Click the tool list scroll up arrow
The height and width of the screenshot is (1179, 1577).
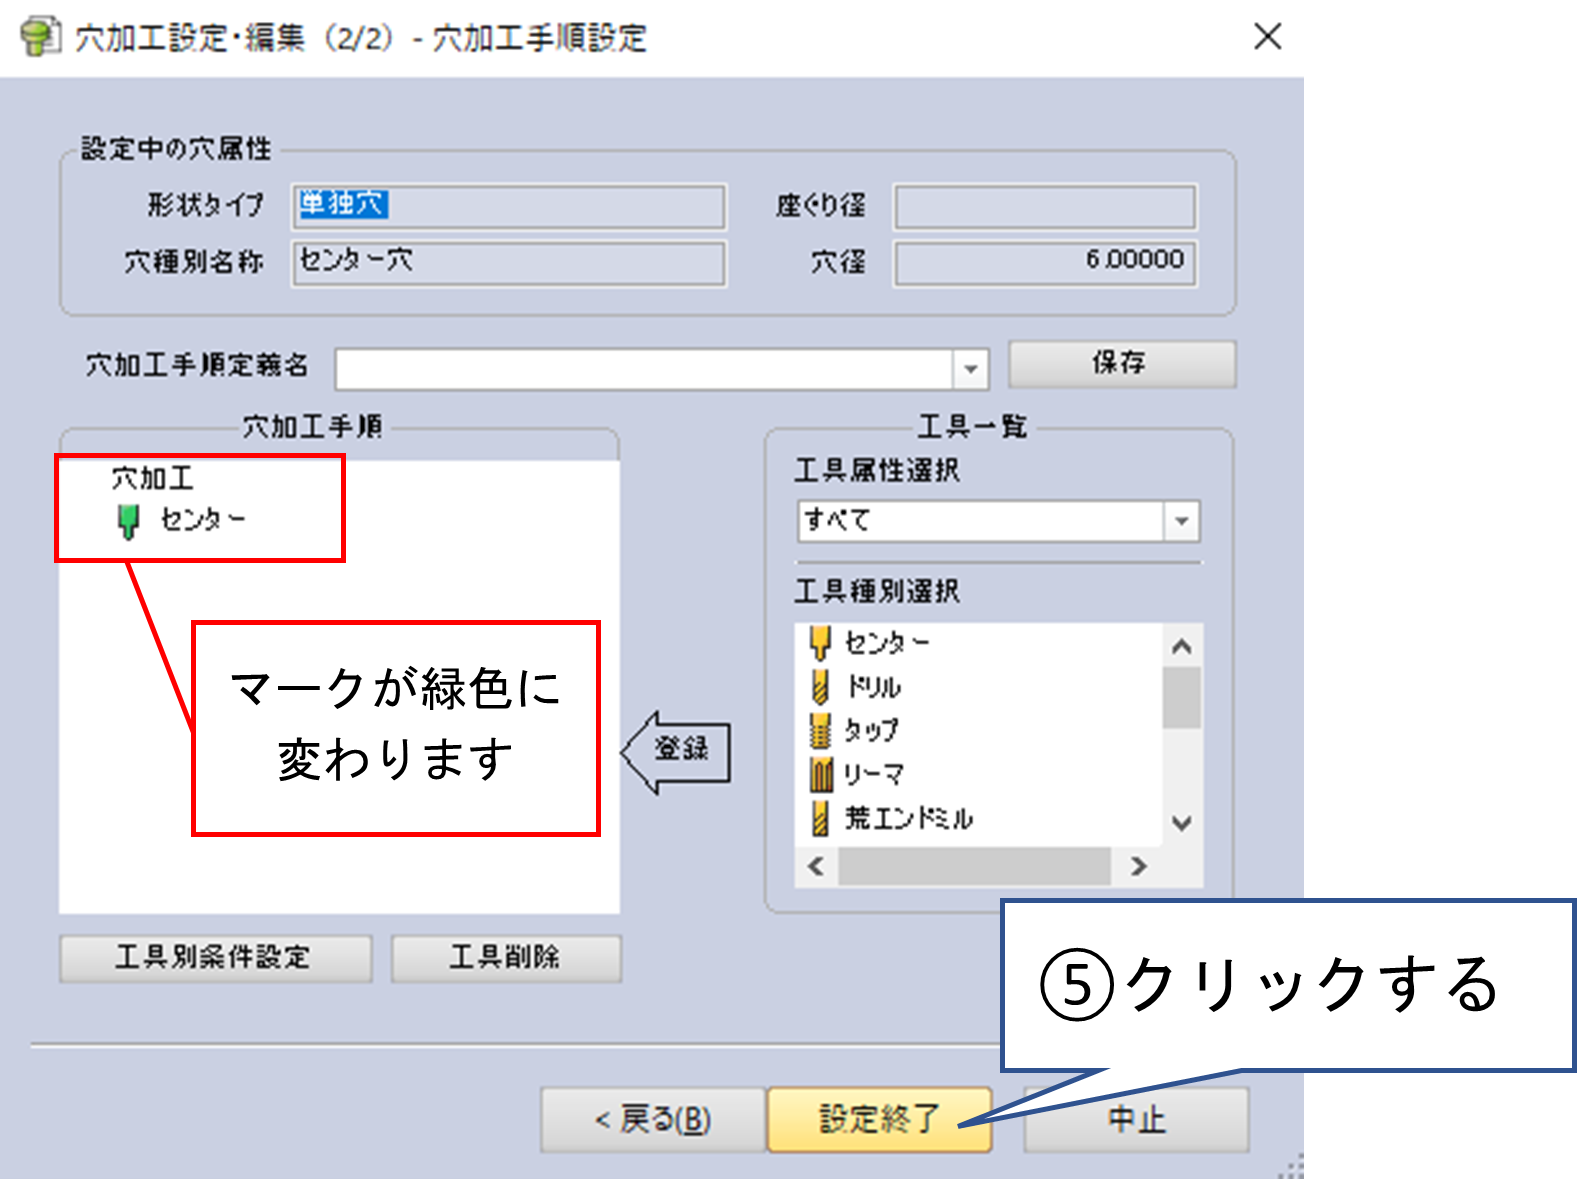pyautogui.click(x=1182, y=646)
